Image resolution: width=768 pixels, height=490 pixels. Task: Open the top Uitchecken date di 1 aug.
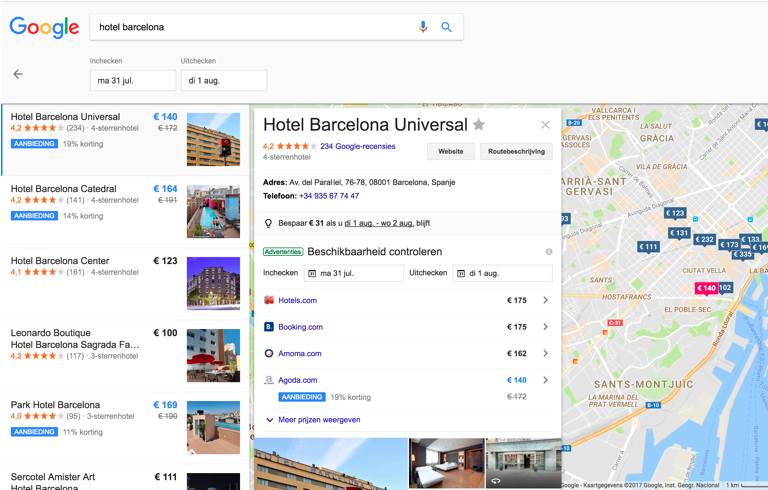click(224, 80)
